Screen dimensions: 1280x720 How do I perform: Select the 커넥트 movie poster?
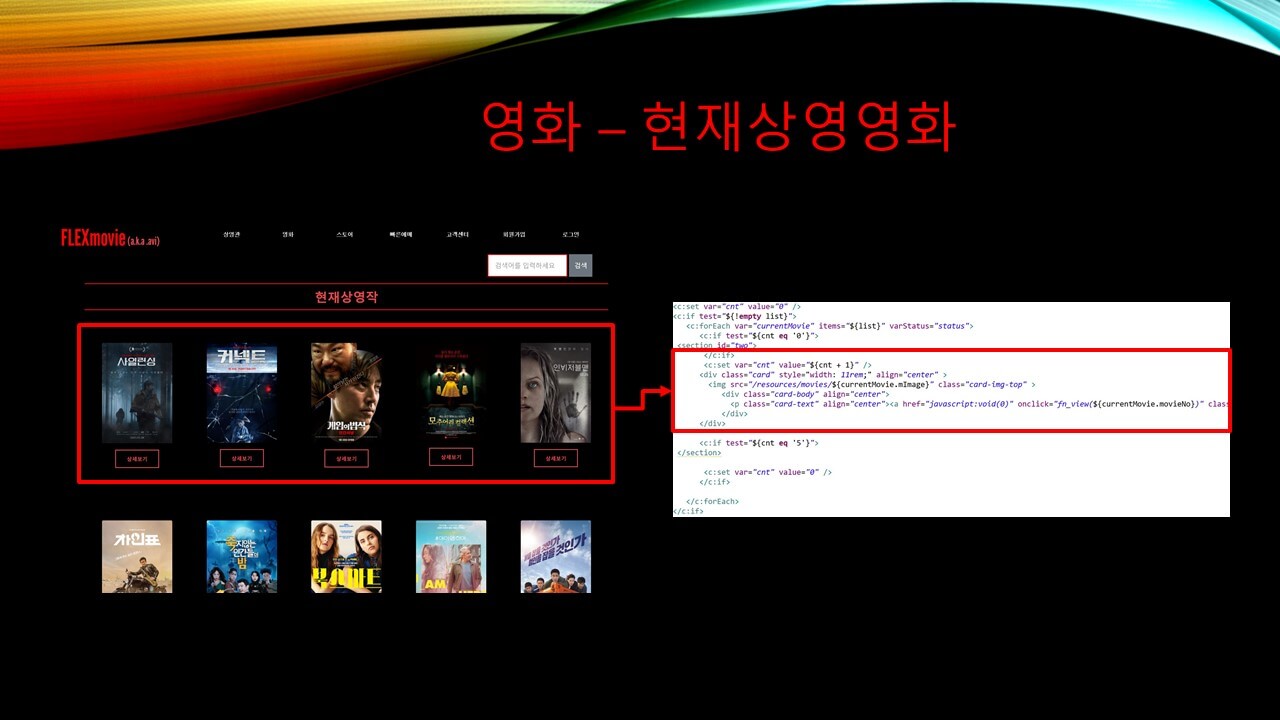point(242,393)
